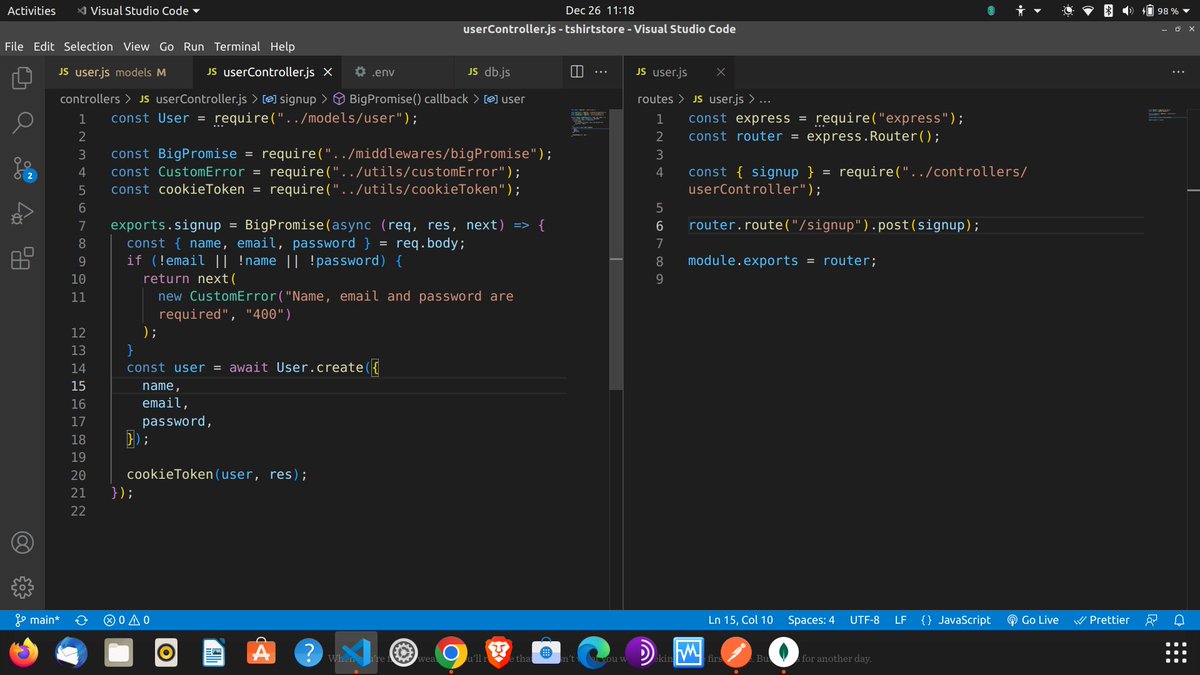The width and height of the screenshot is (1200, 675).
Task: Change encoding via UTF-8 status item
Action: 864,620
